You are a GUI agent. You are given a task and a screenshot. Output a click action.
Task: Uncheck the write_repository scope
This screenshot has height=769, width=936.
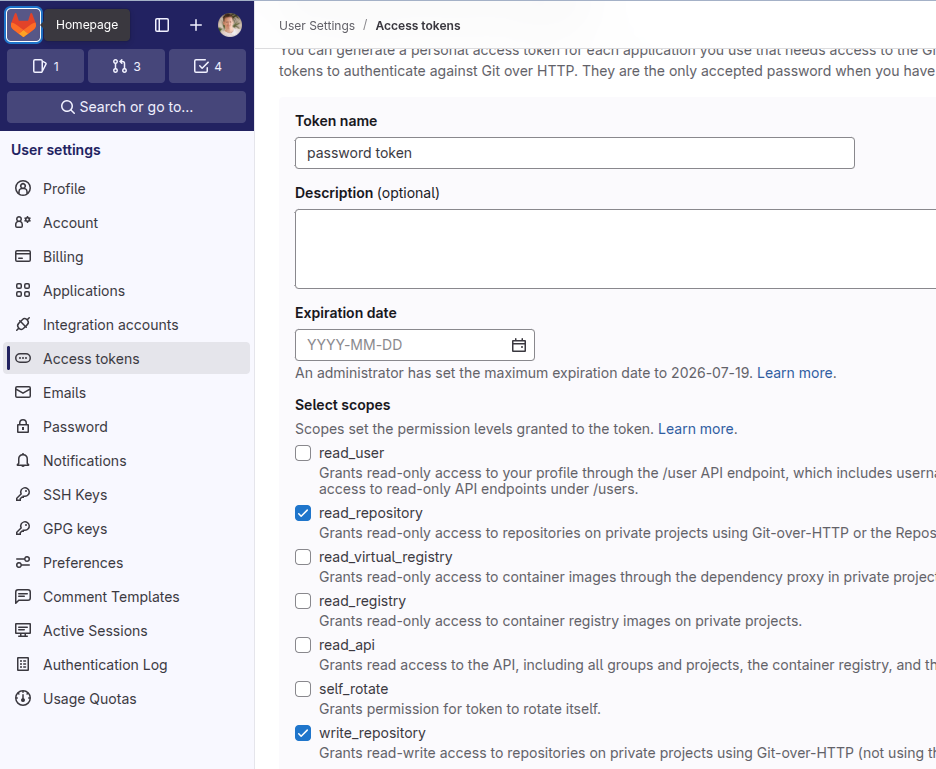303,733
